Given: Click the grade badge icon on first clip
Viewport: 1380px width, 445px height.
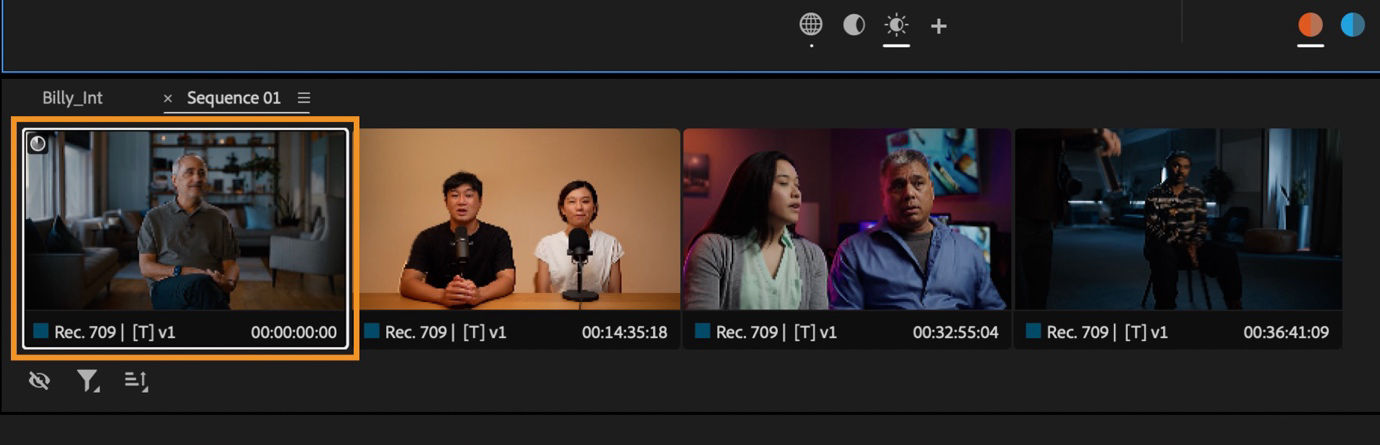Looking at the screenshot, I should (x=38, y=143).
